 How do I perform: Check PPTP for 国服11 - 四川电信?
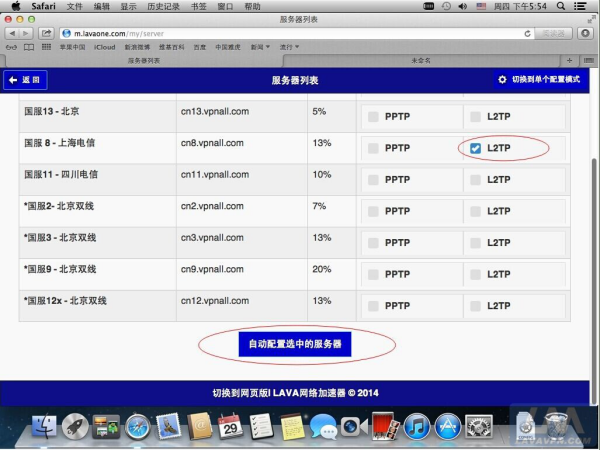point(373,180)
